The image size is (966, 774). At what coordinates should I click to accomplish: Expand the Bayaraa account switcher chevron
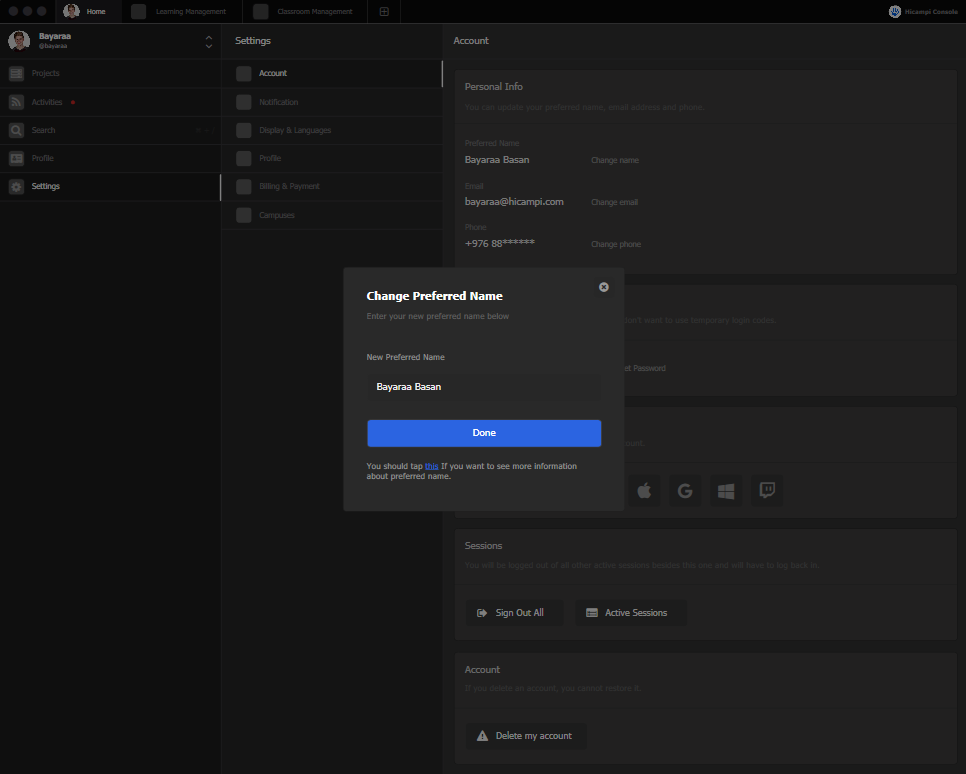(x=208, y=41)
